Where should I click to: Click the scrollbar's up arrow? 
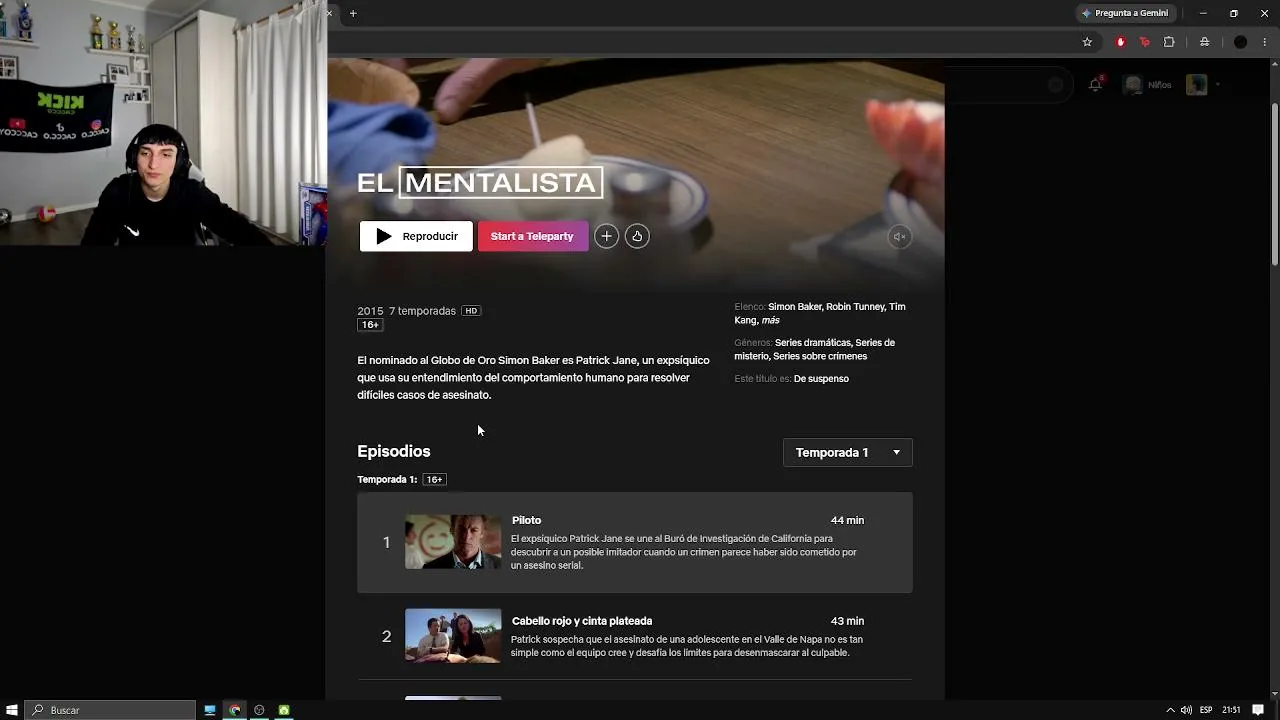pos(1274,63)
